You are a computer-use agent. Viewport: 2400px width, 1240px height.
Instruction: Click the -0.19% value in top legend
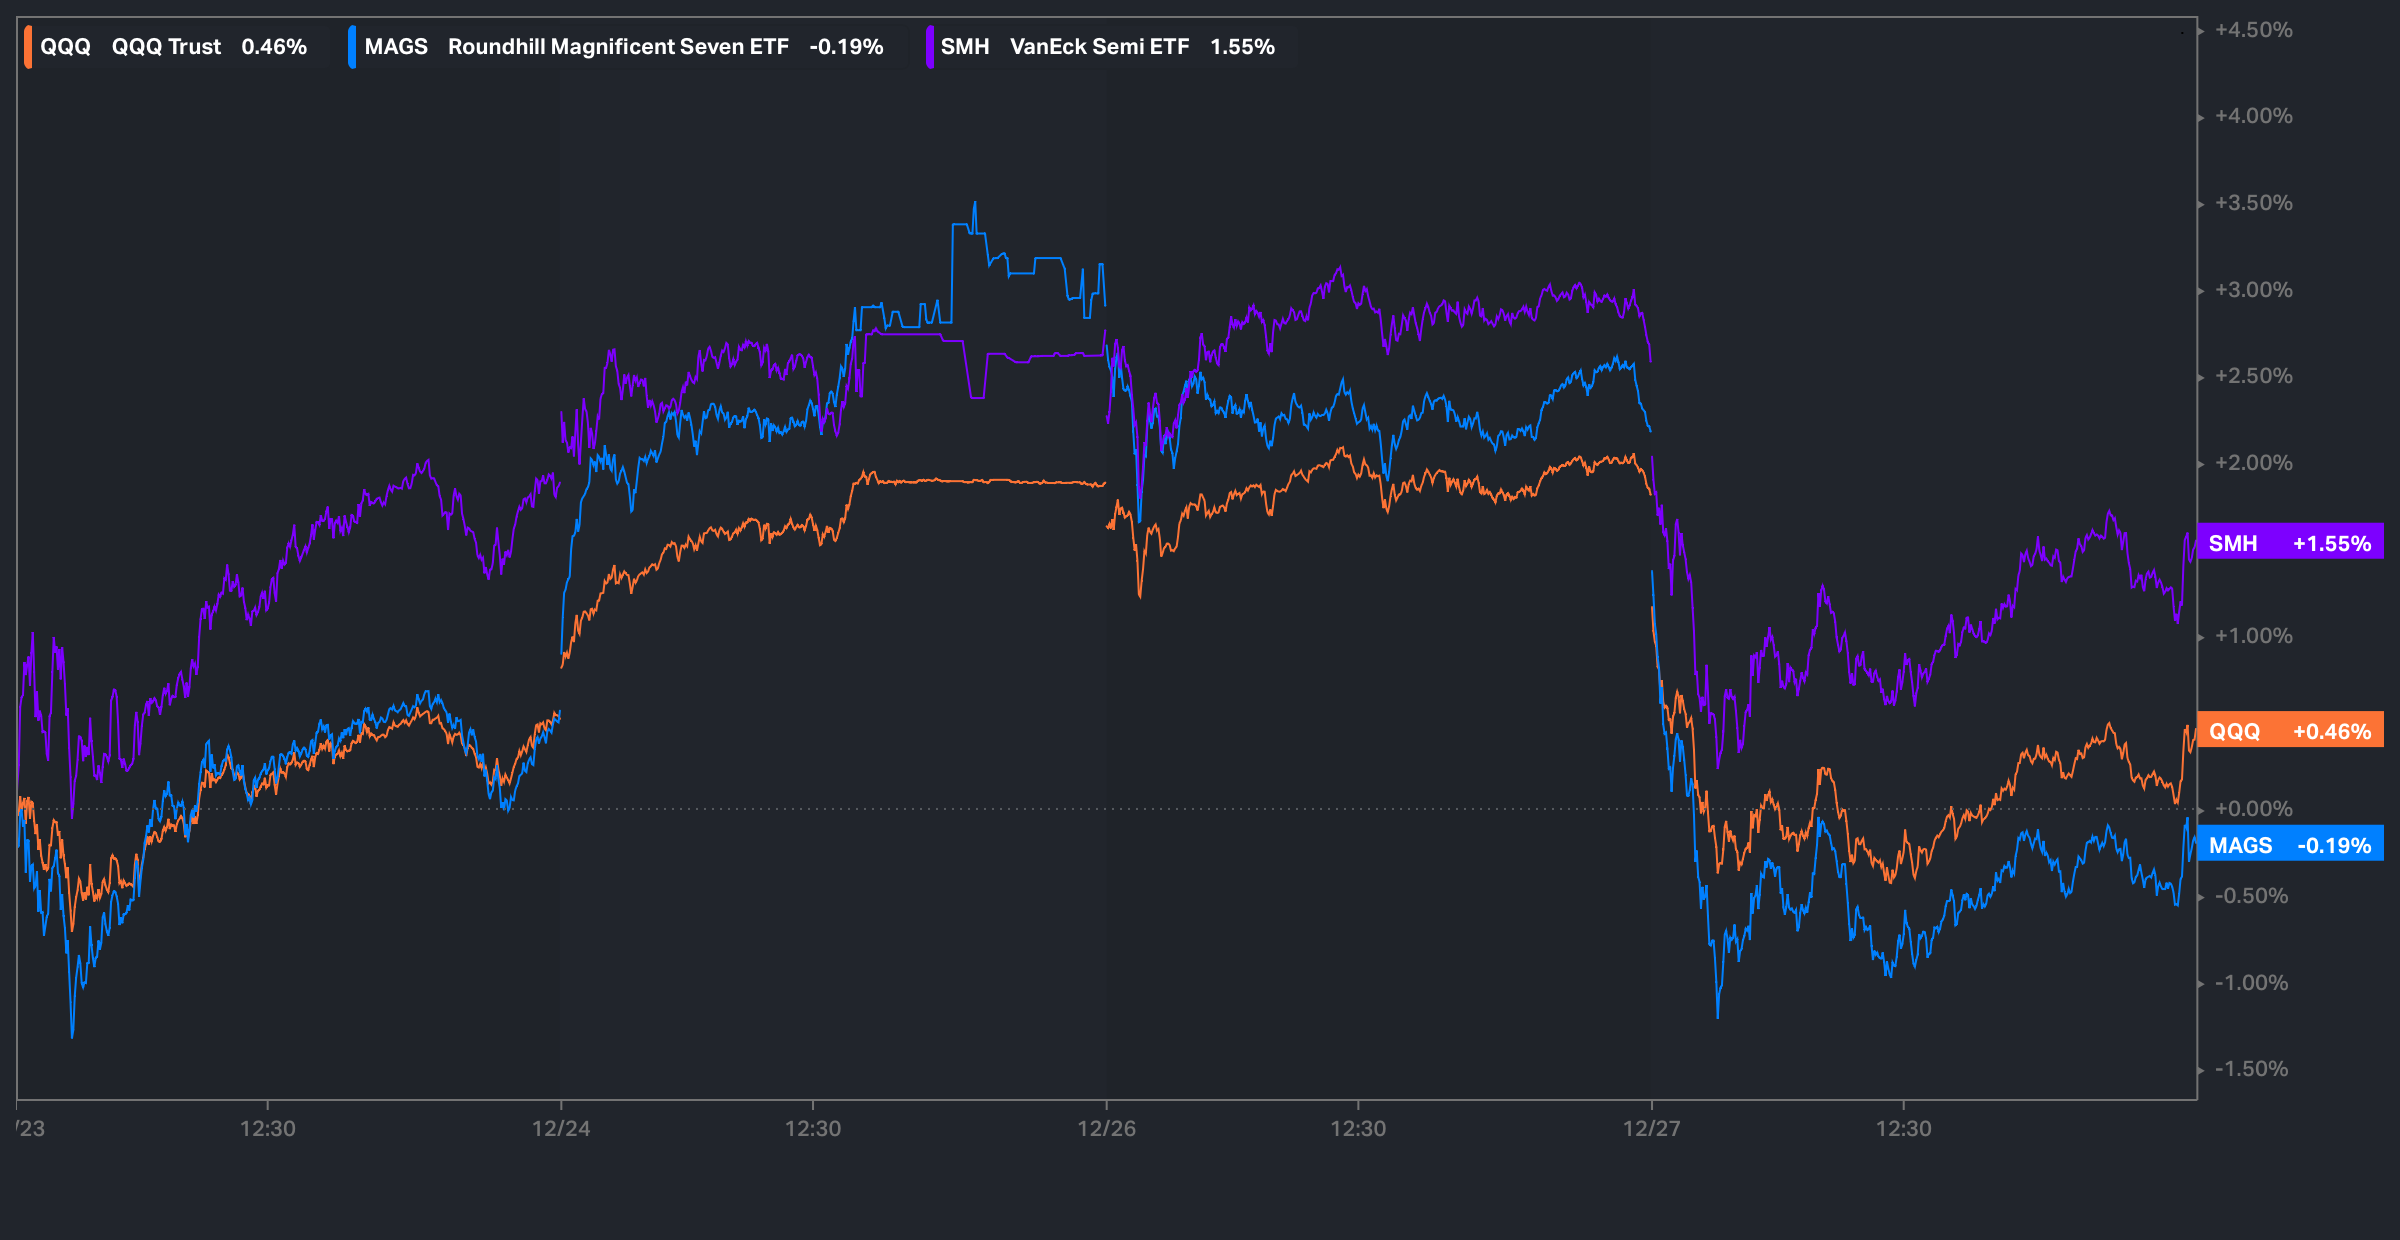coord(846,47)
